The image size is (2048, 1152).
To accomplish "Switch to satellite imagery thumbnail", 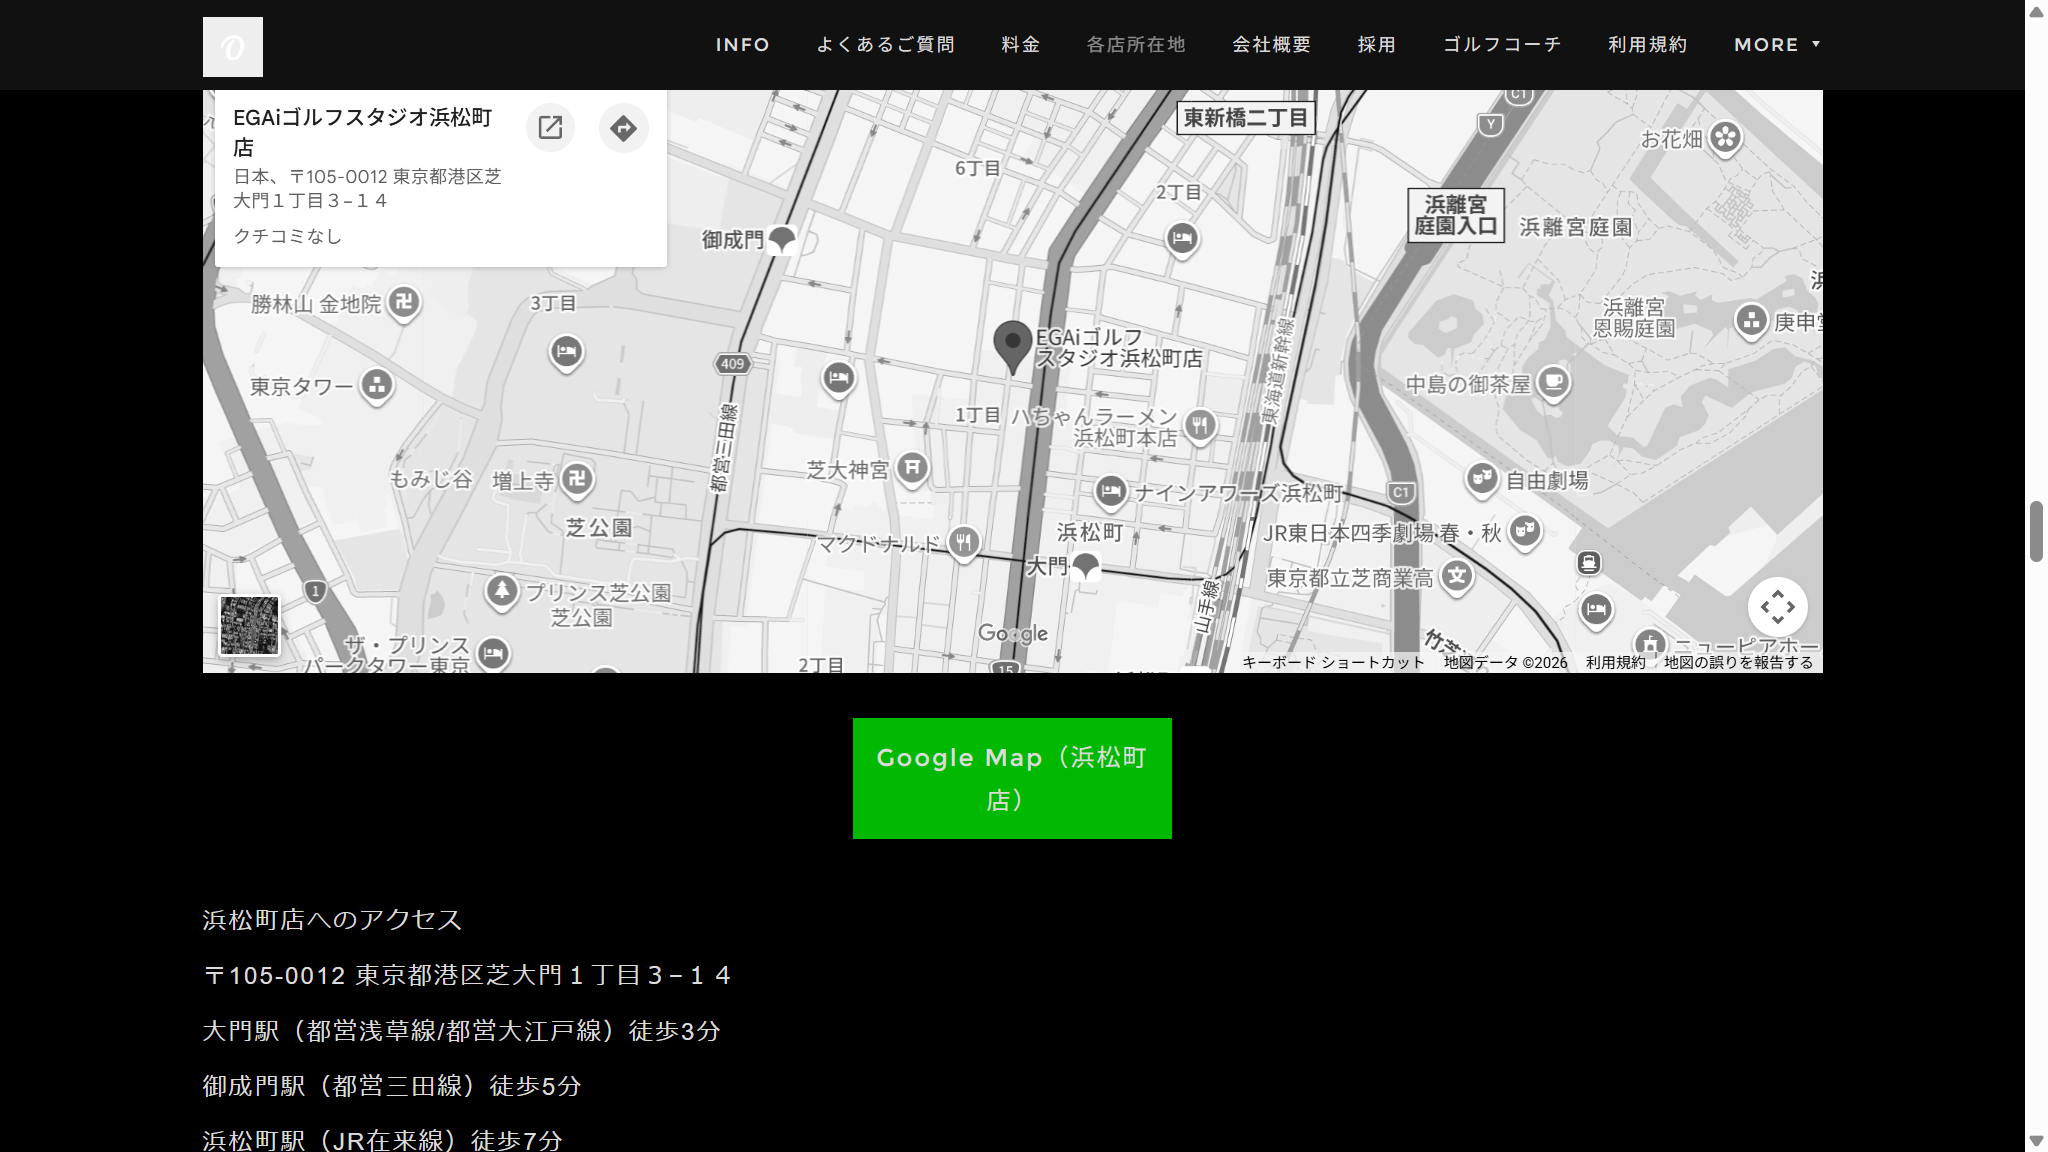I will click(x=249, y=625).
